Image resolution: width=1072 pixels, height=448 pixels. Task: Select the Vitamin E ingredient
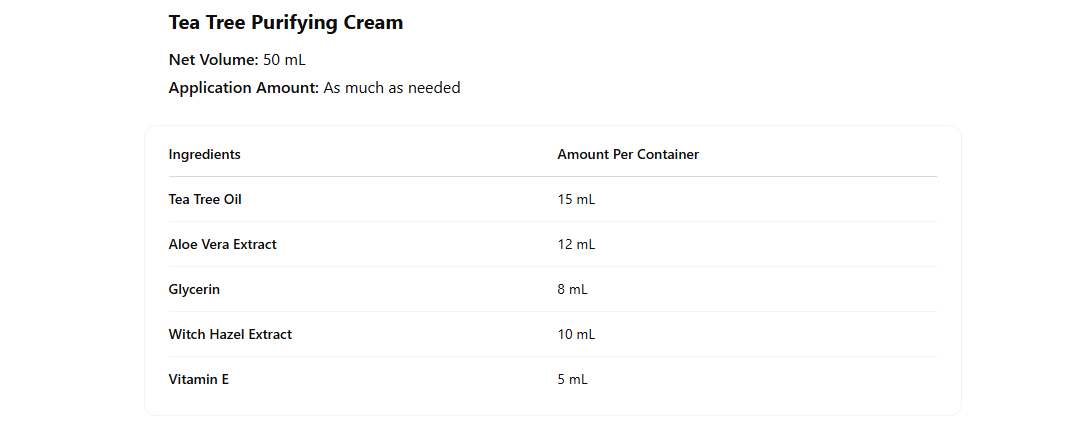[x=199, y=379]
